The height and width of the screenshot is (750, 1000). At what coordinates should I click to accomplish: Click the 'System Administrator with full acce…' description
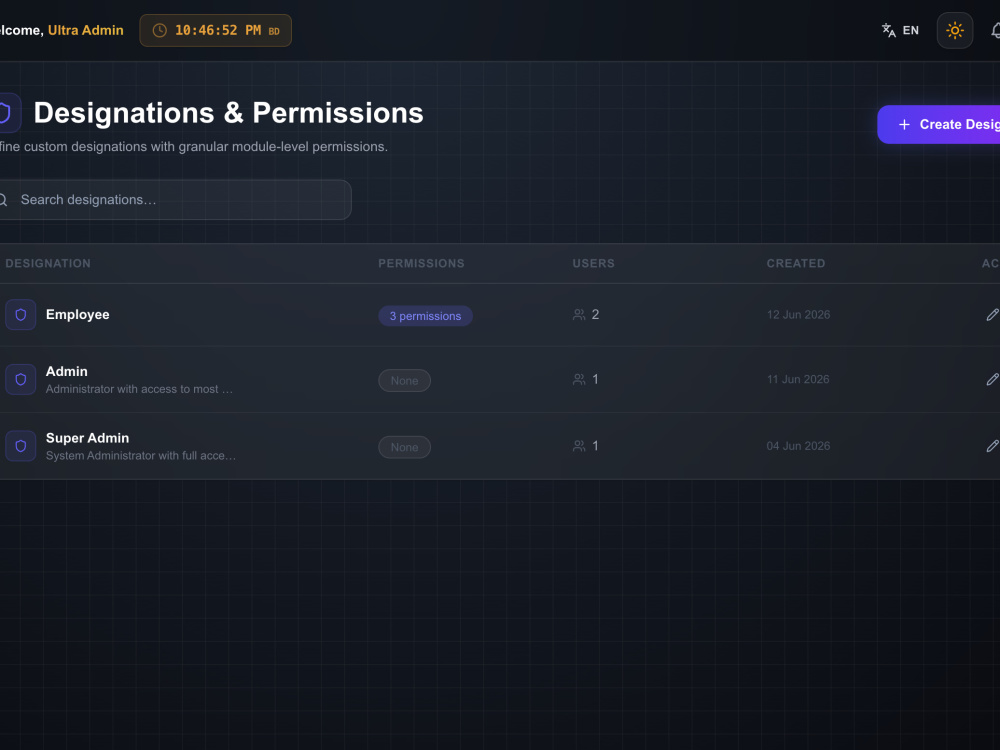coord(141,455)
